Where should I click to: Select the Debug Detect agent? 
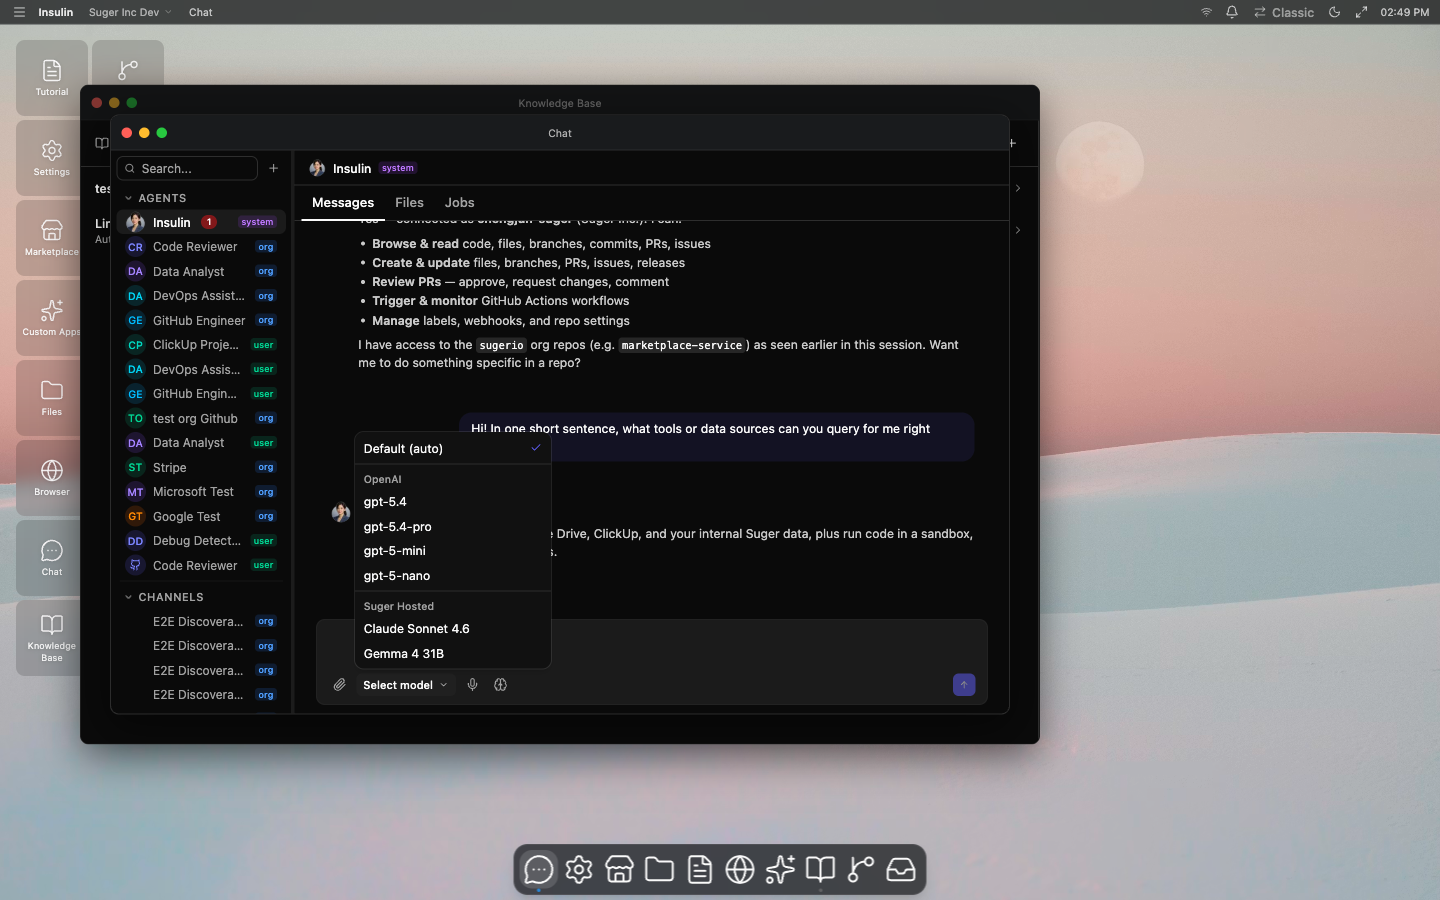(x=201, y=541)
